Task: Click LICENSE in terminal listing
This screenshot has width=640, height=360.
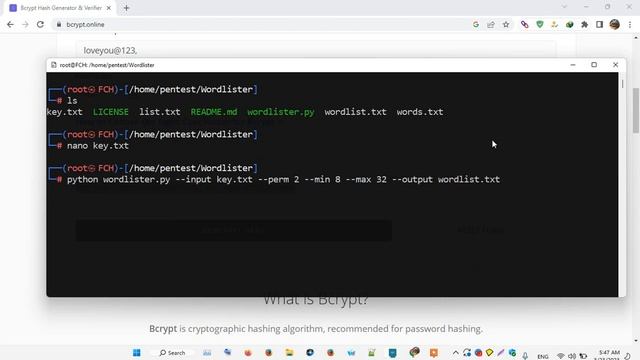Action: pos(111,112)
